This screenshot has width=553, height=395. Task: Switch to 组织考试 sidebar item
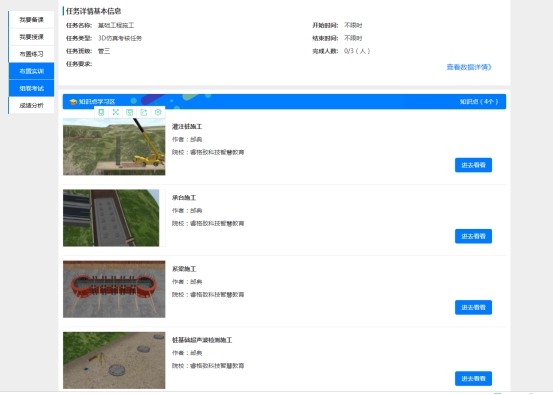click(x=31, y=88)
